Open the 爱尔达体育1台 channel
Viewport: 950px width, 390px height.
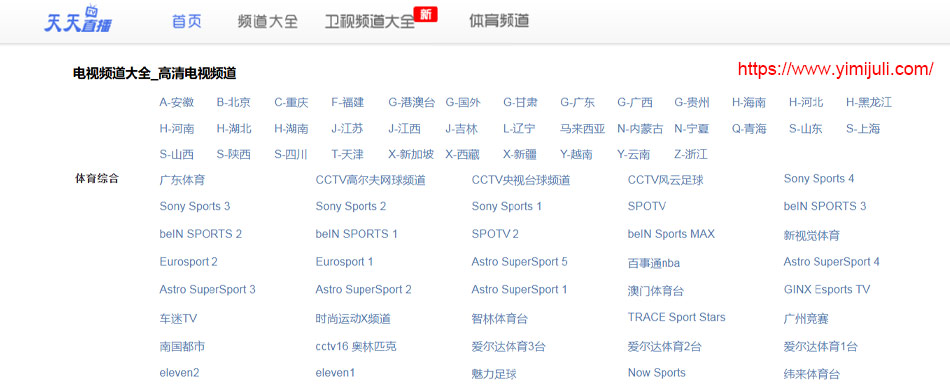coord(820,347)
